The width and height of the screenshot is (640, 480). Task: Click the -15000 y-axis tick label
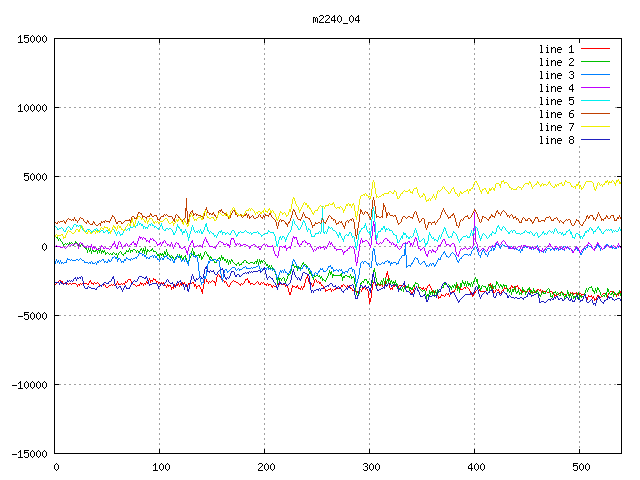(x=29, y=453)
